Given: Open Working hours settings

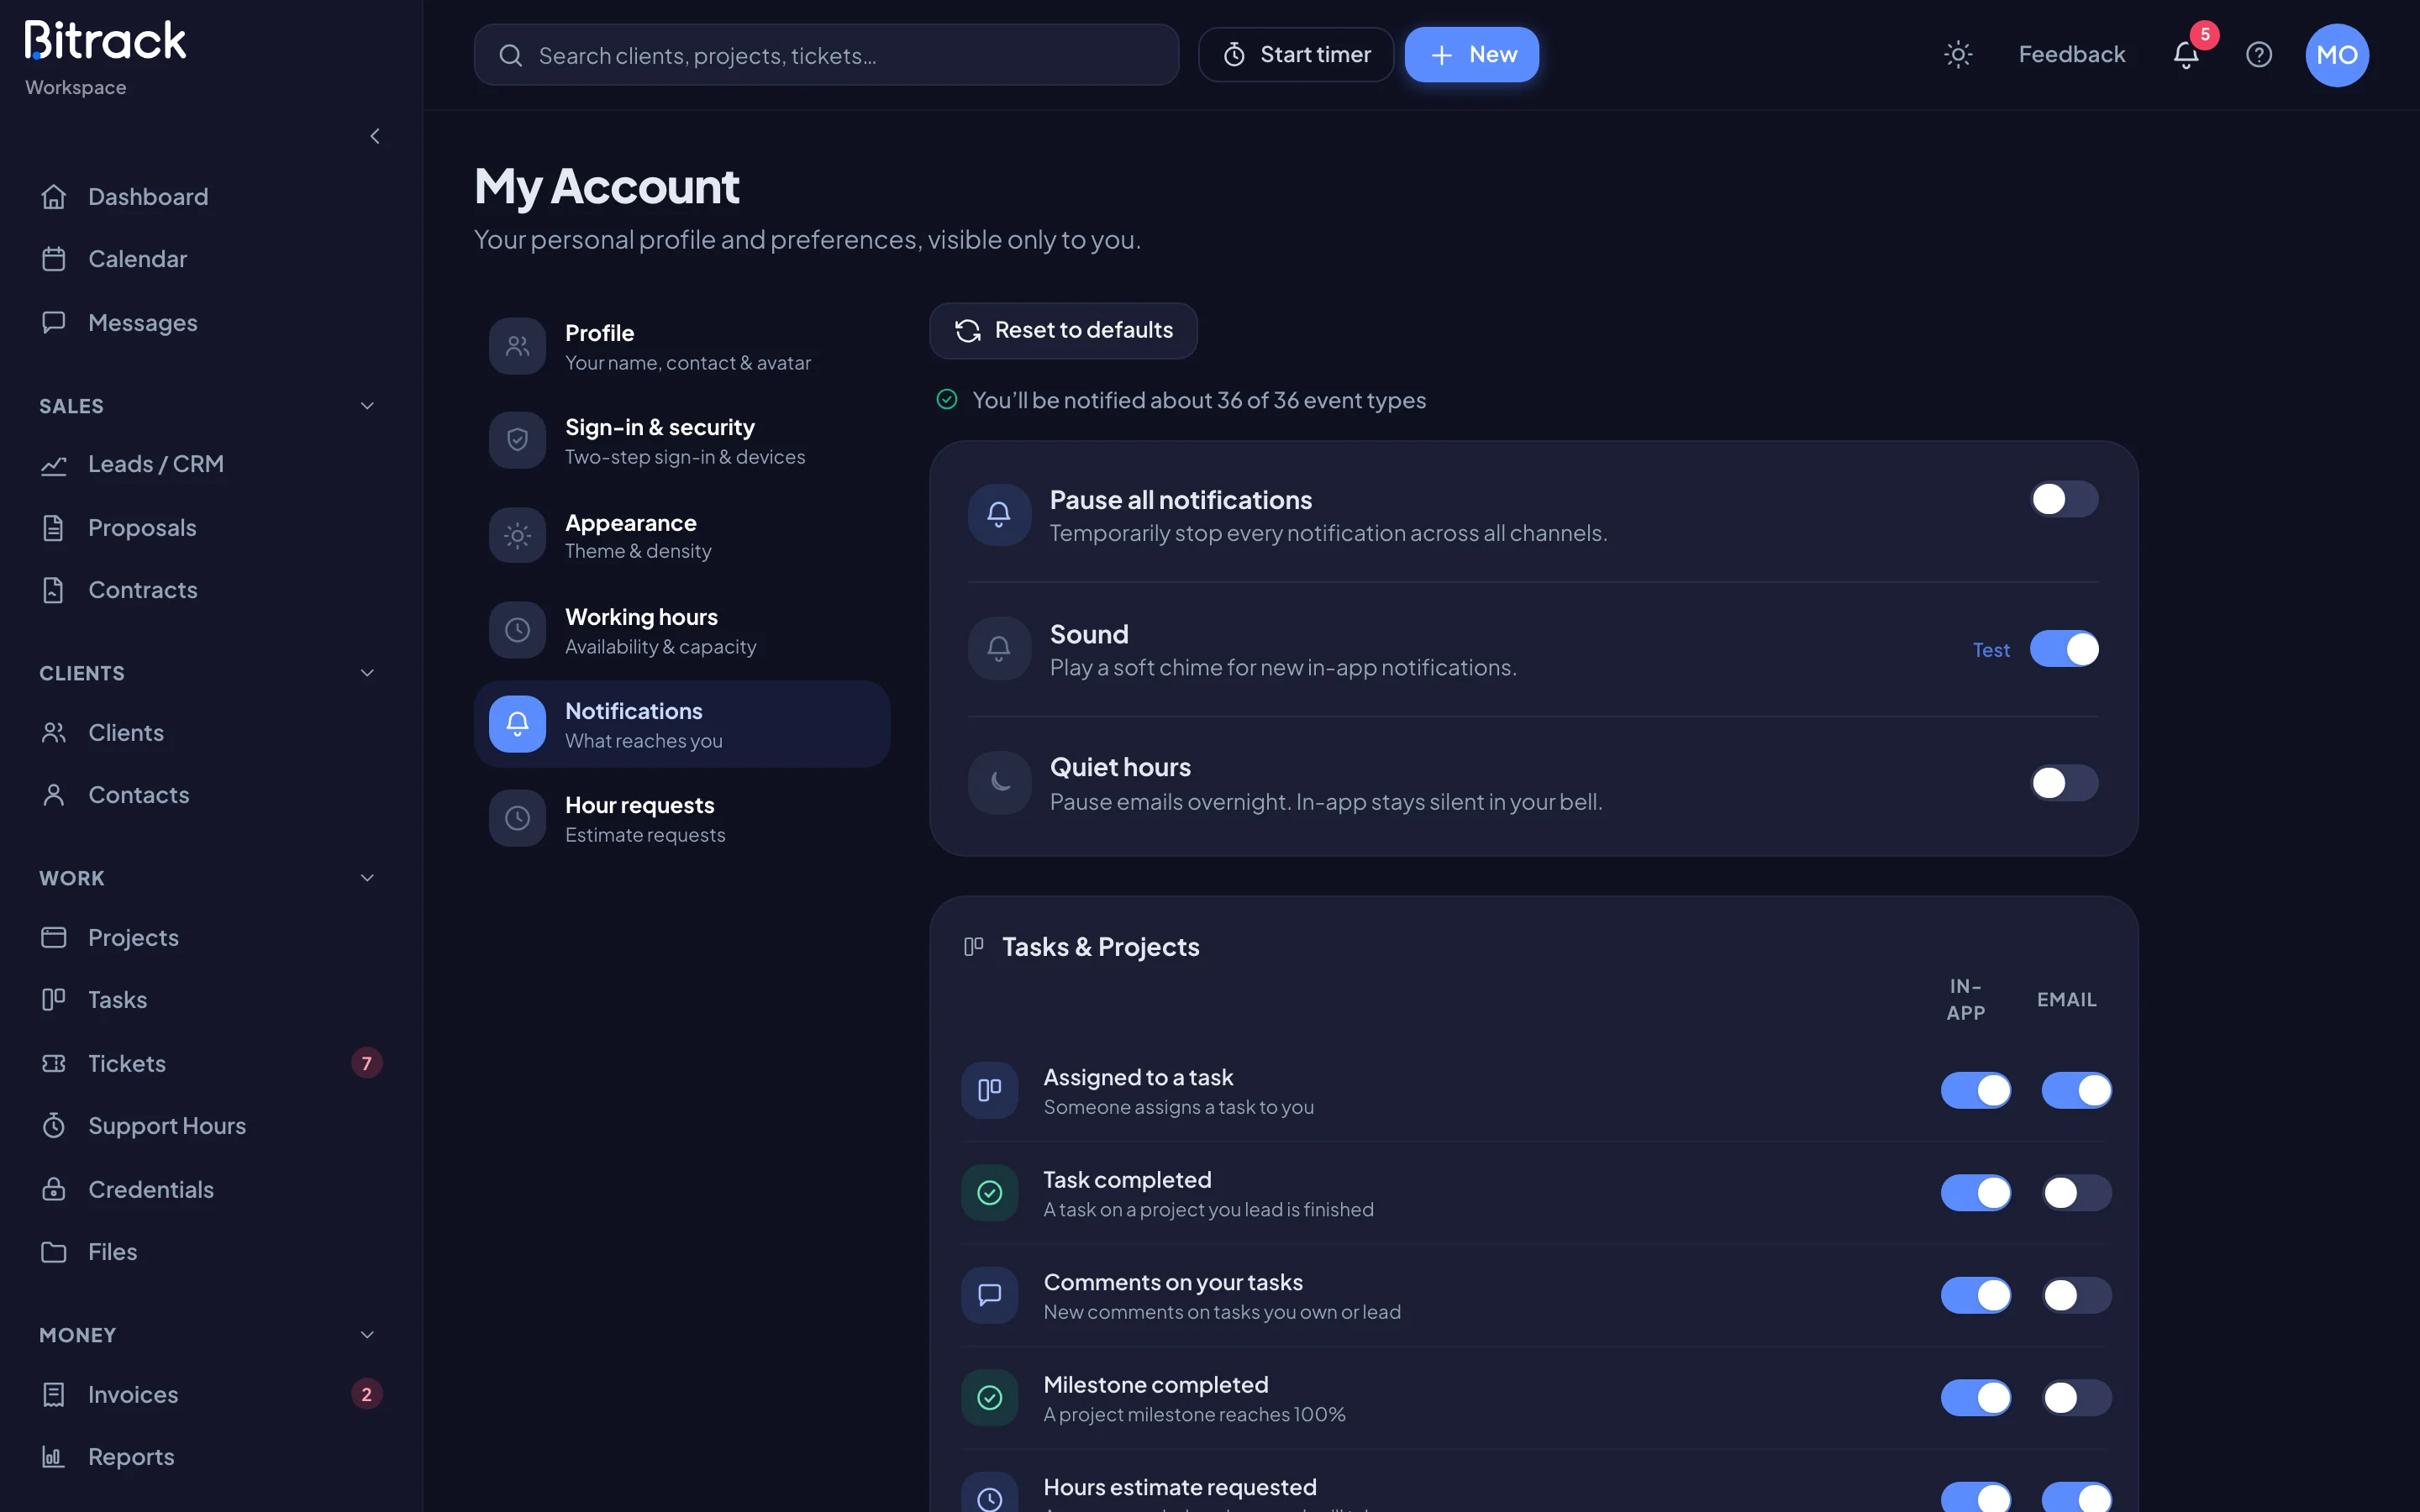Looking at the screenshot, I should pos(682,630).
